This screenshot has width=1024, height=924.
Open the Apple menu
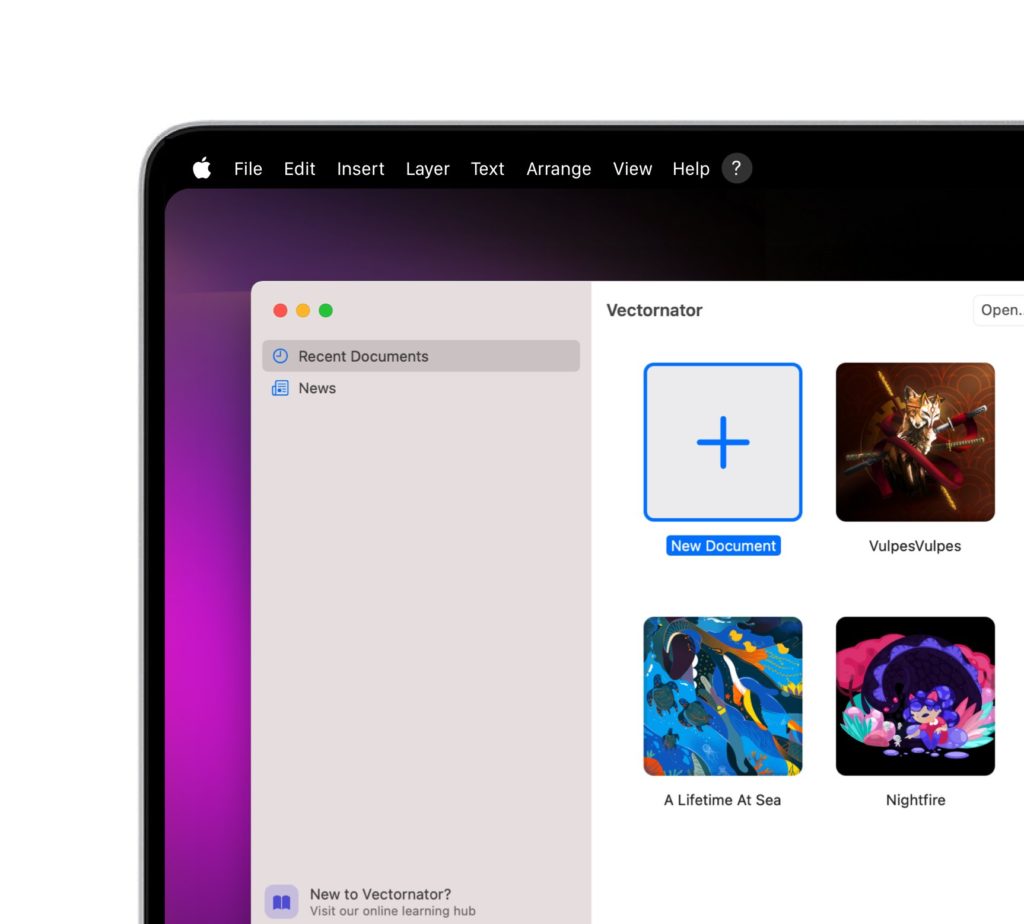click(x=202, y=168)
